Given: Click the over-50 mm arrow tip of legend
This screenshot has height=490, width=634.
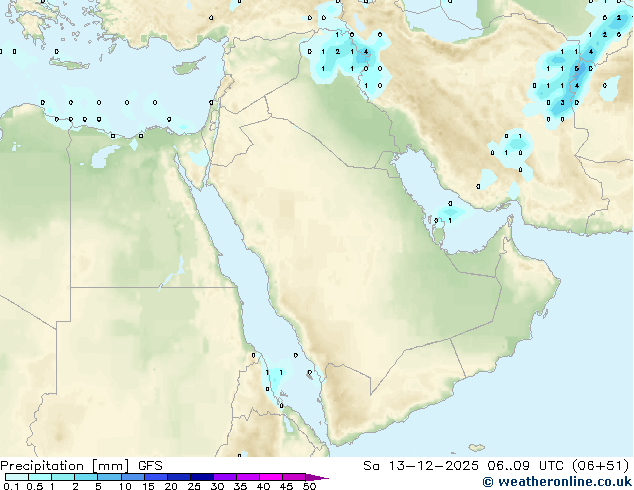Looking at the screenshot, I should pyautogui.click(x=317, y=477).
